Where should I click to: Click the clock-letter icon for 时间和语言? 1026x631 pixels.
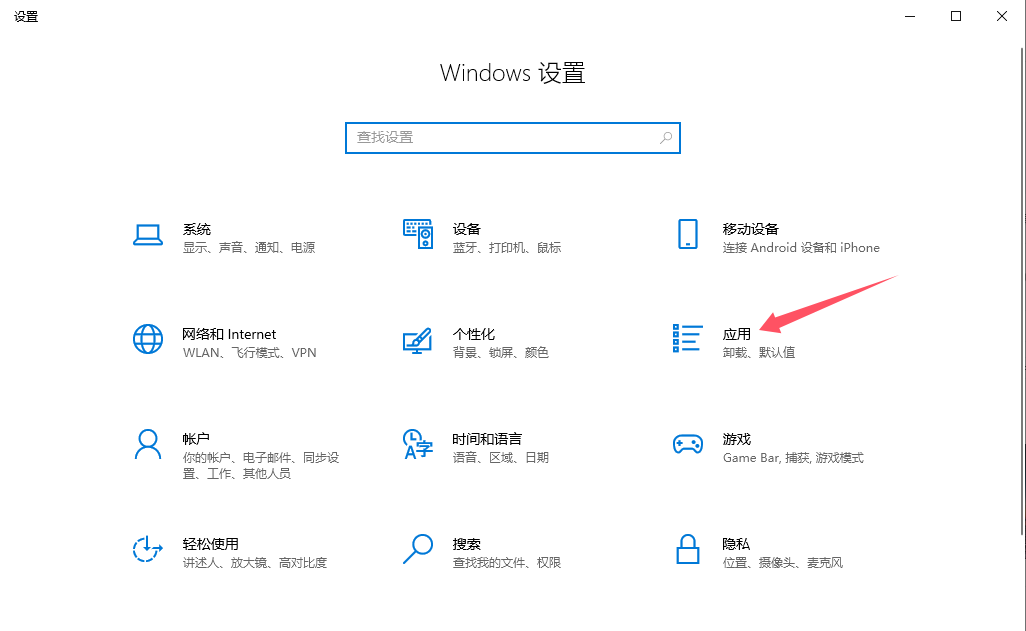(x=417, y=444)
